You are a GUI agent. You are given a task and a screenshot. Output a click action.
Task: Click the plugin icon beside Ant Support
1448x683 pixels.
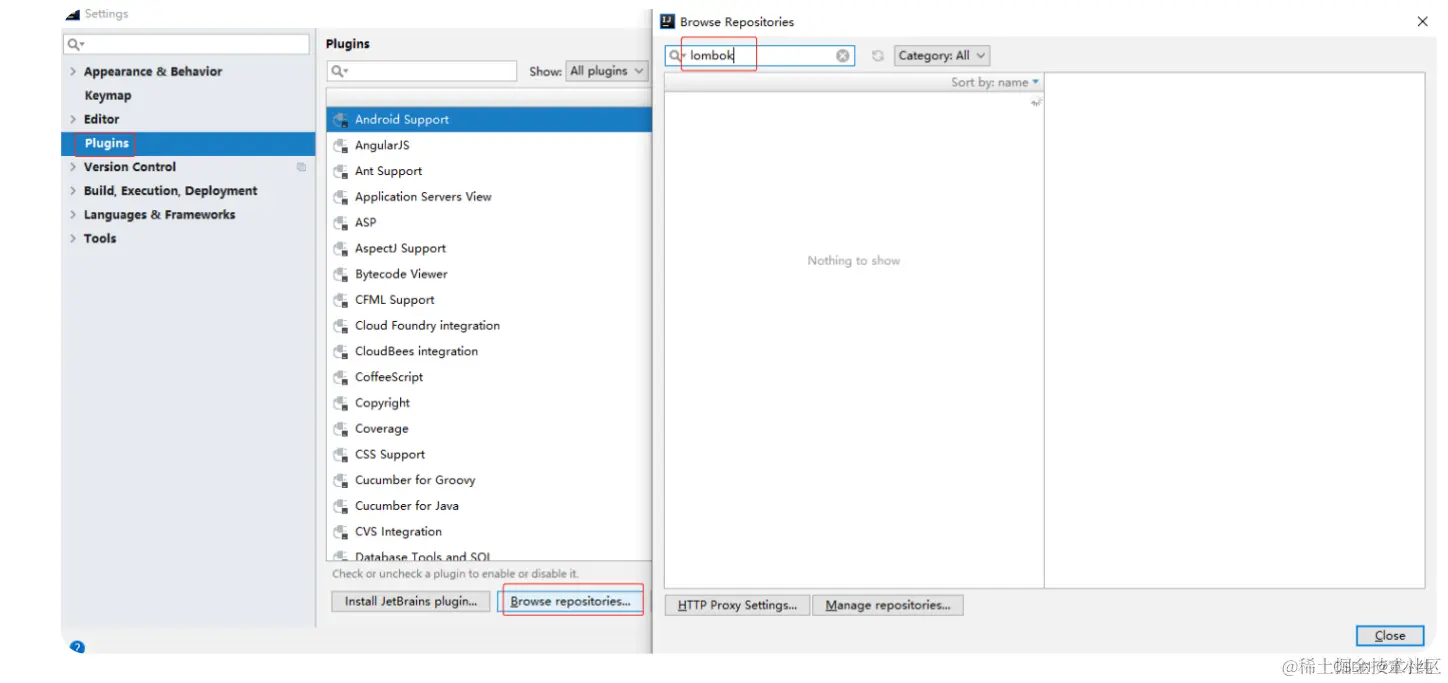click(341, 171)
